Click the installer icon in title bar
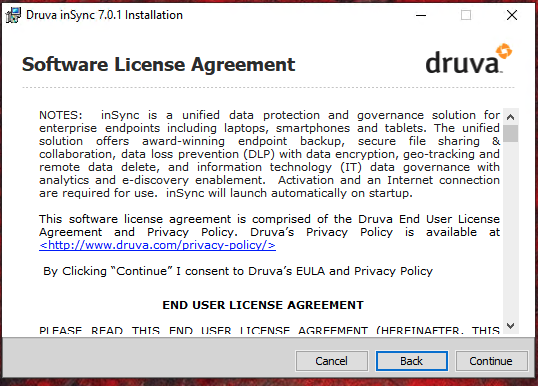Image resolution: width=538 pixels, height=386 pixels. [x=13, y=15]
